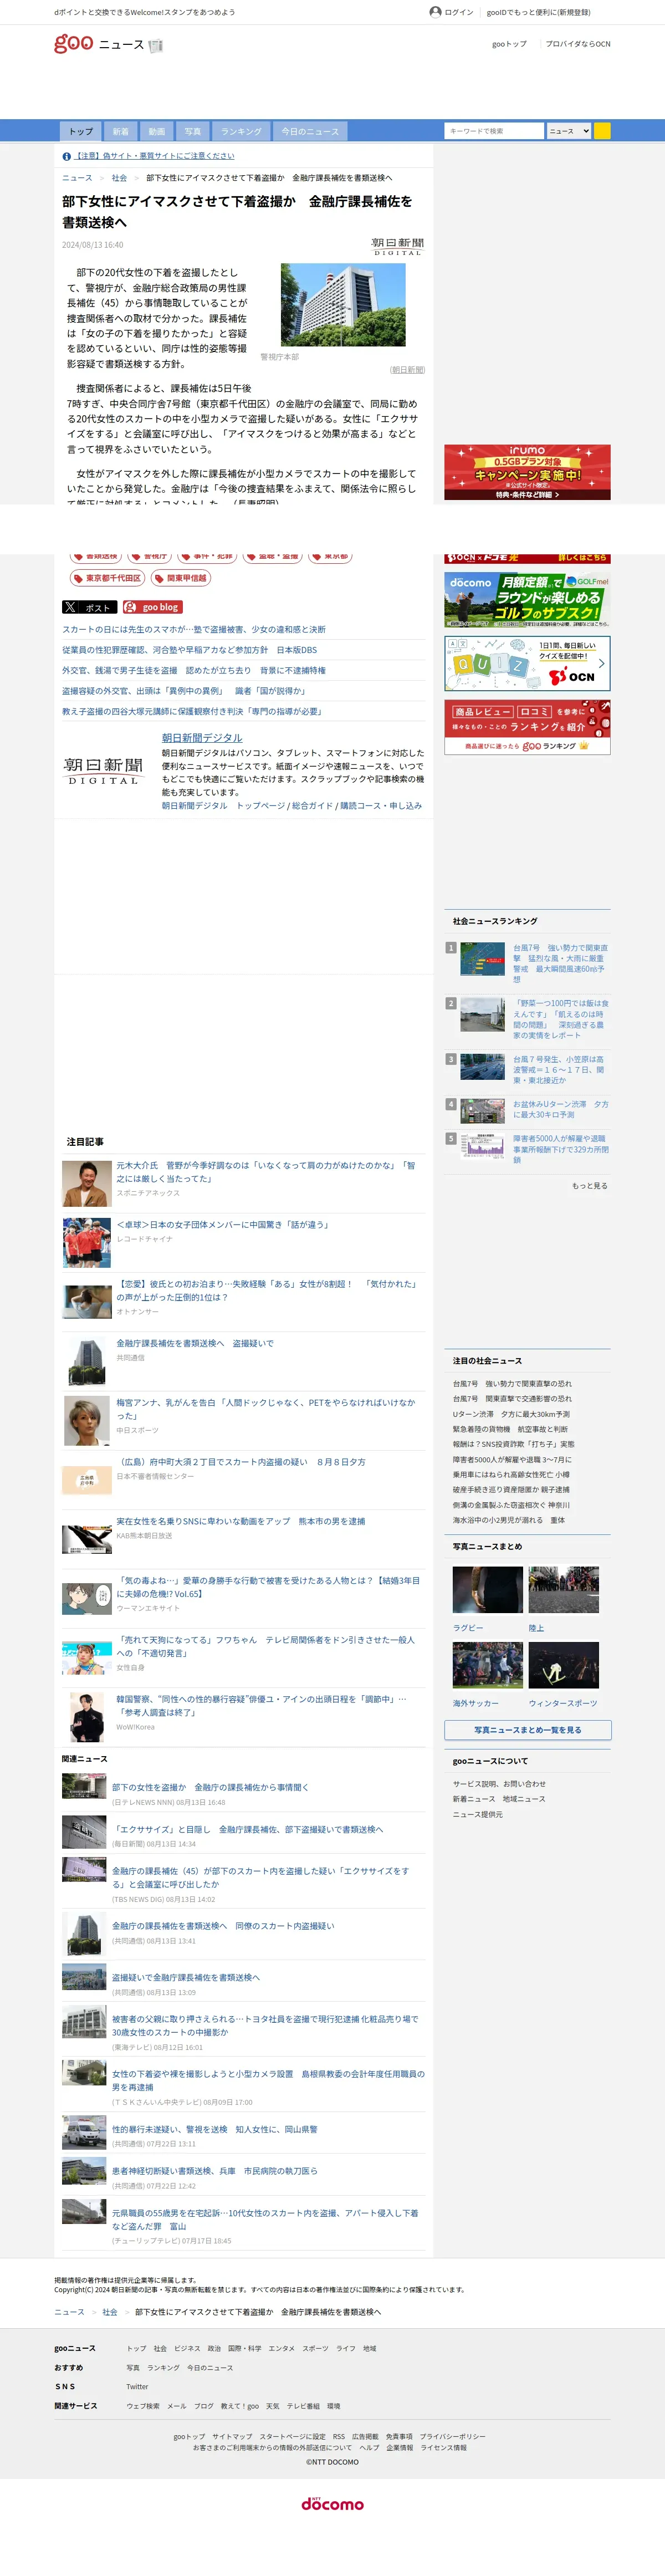
Task: Open the 梅宮アンナ article thumbnail
Action: click(87, 1421)
